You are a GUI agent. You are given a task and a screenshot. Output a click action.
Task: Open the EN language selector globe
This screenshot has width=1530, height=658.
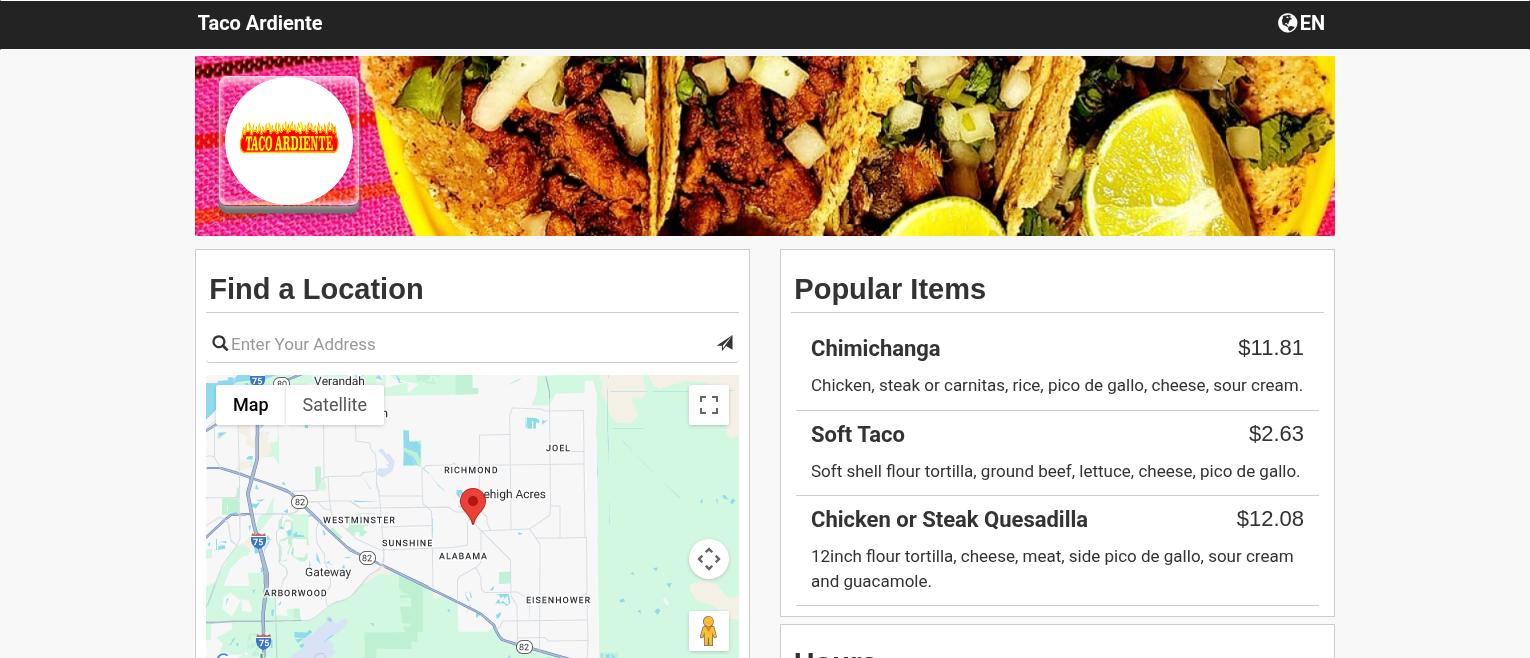(x=1301, y=23)
